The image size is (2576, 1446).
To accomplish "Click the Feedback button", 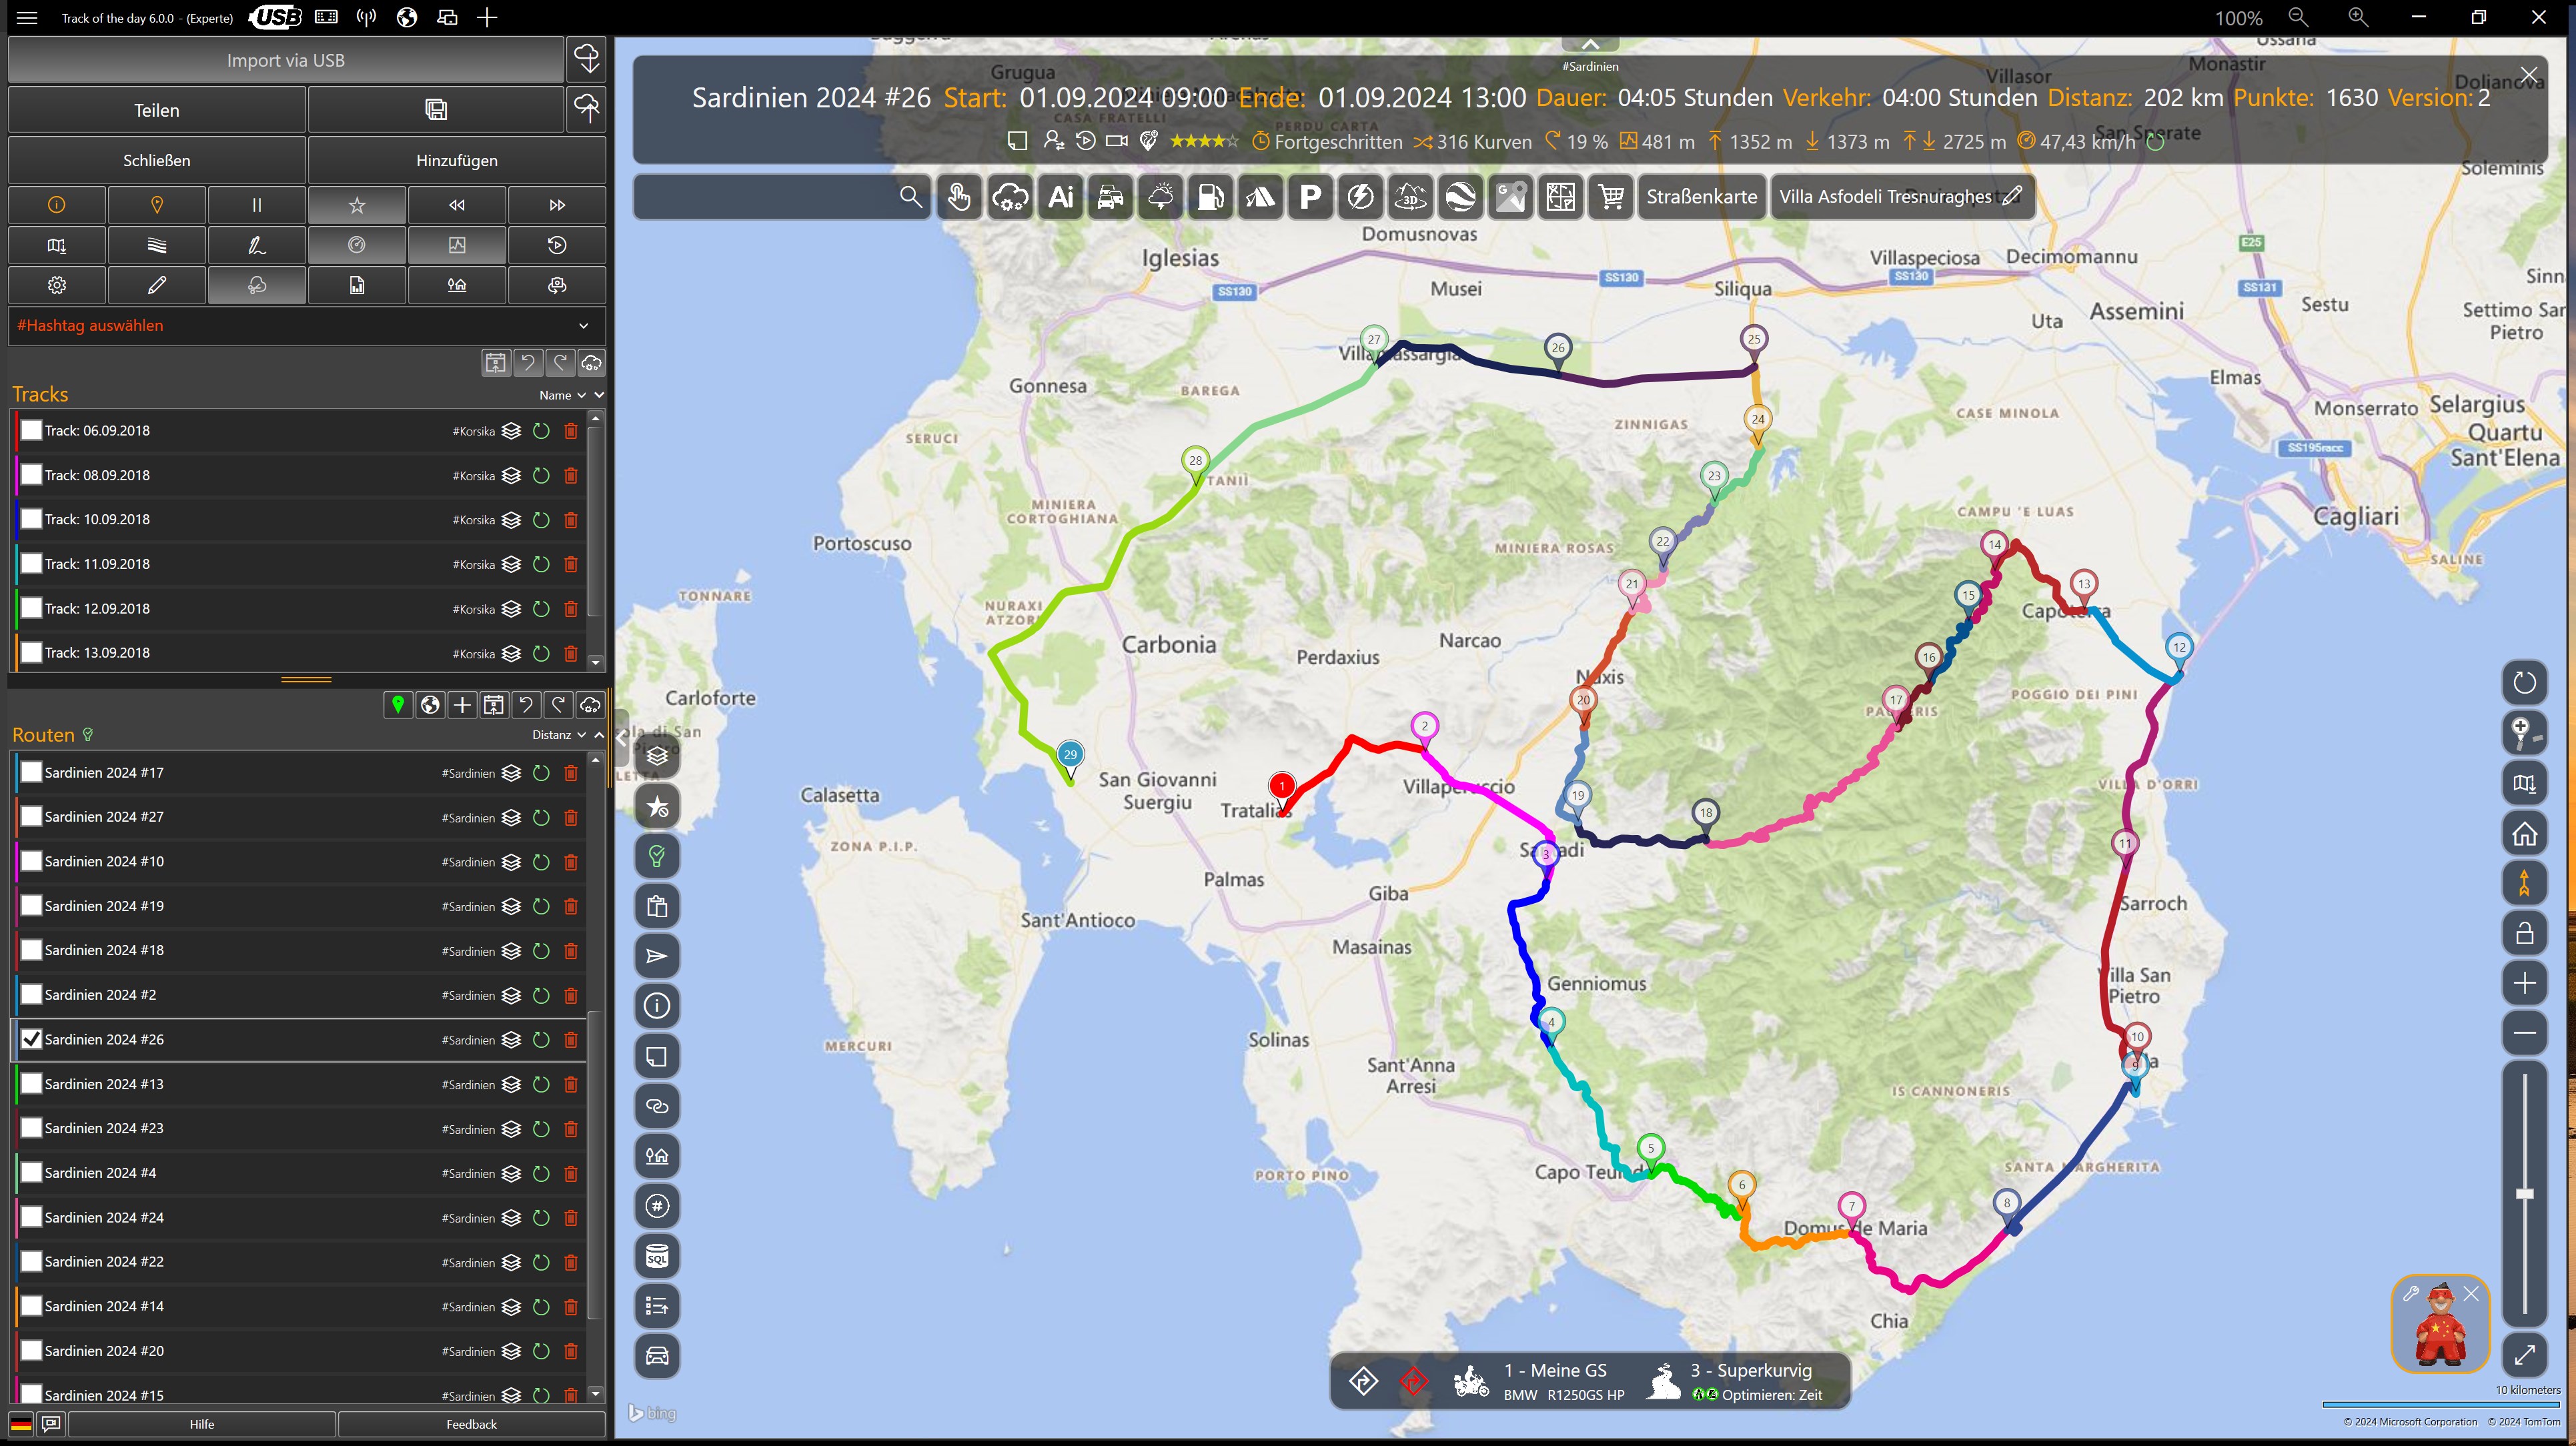I will pos(471,1424).
